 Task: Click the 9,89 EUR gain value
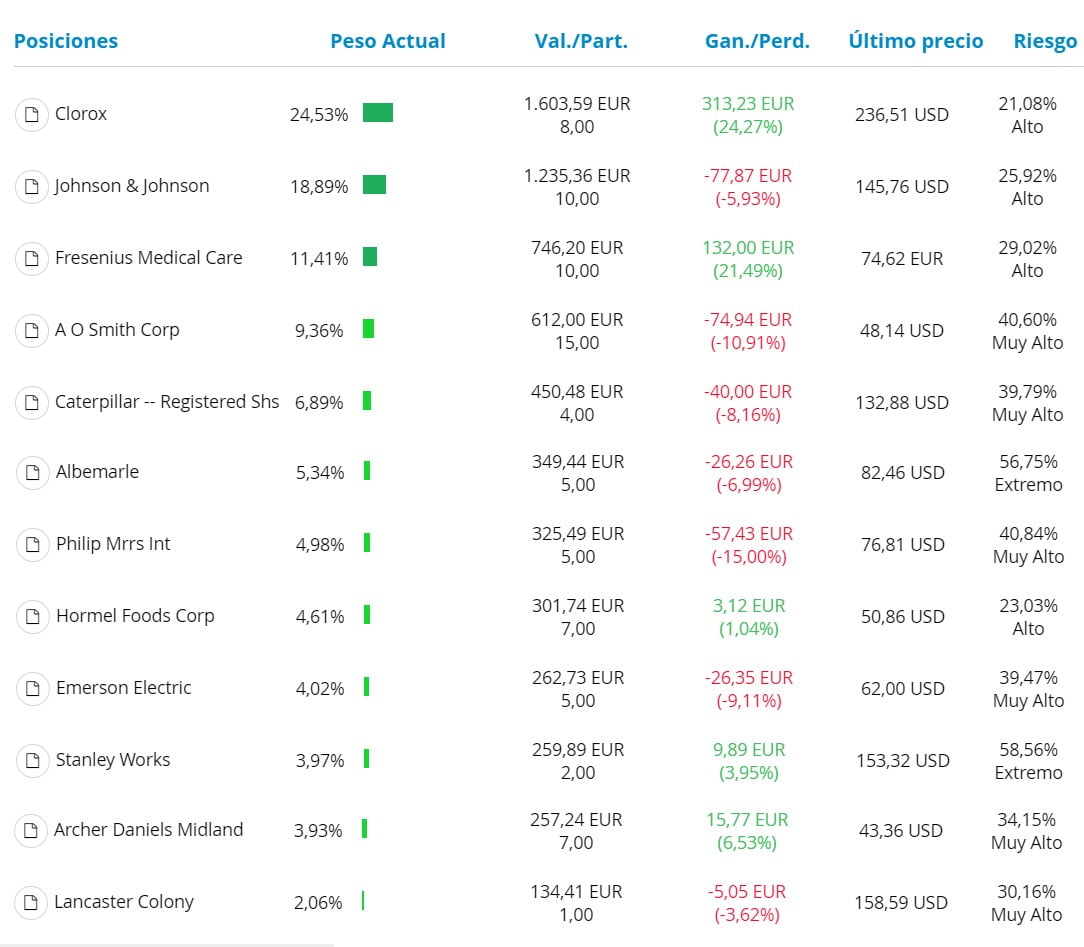(x=749, y=749)
